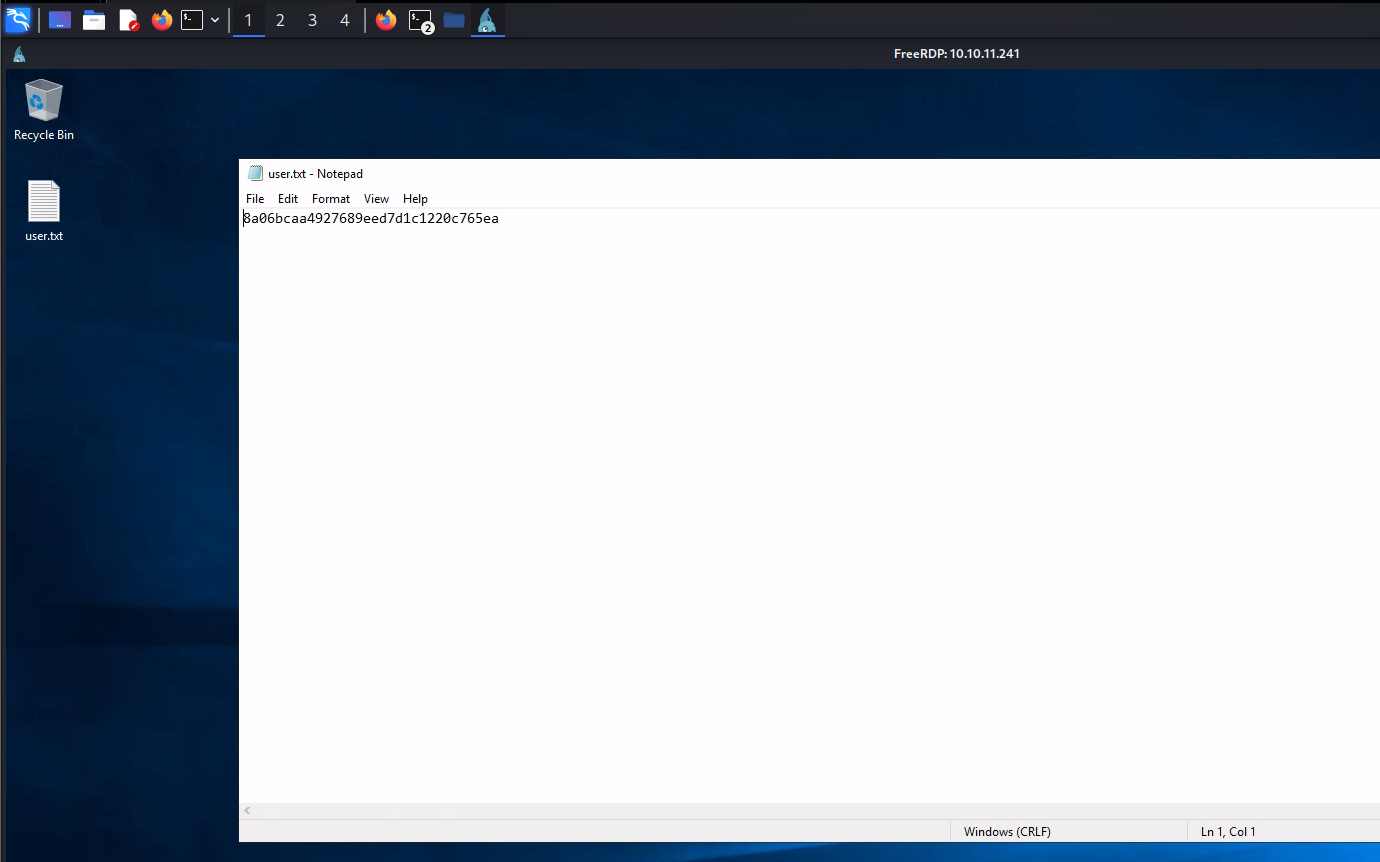Expand the terminal launcher dropdown arrow
The image size is (1380, 862).
(x=215, y=20)
